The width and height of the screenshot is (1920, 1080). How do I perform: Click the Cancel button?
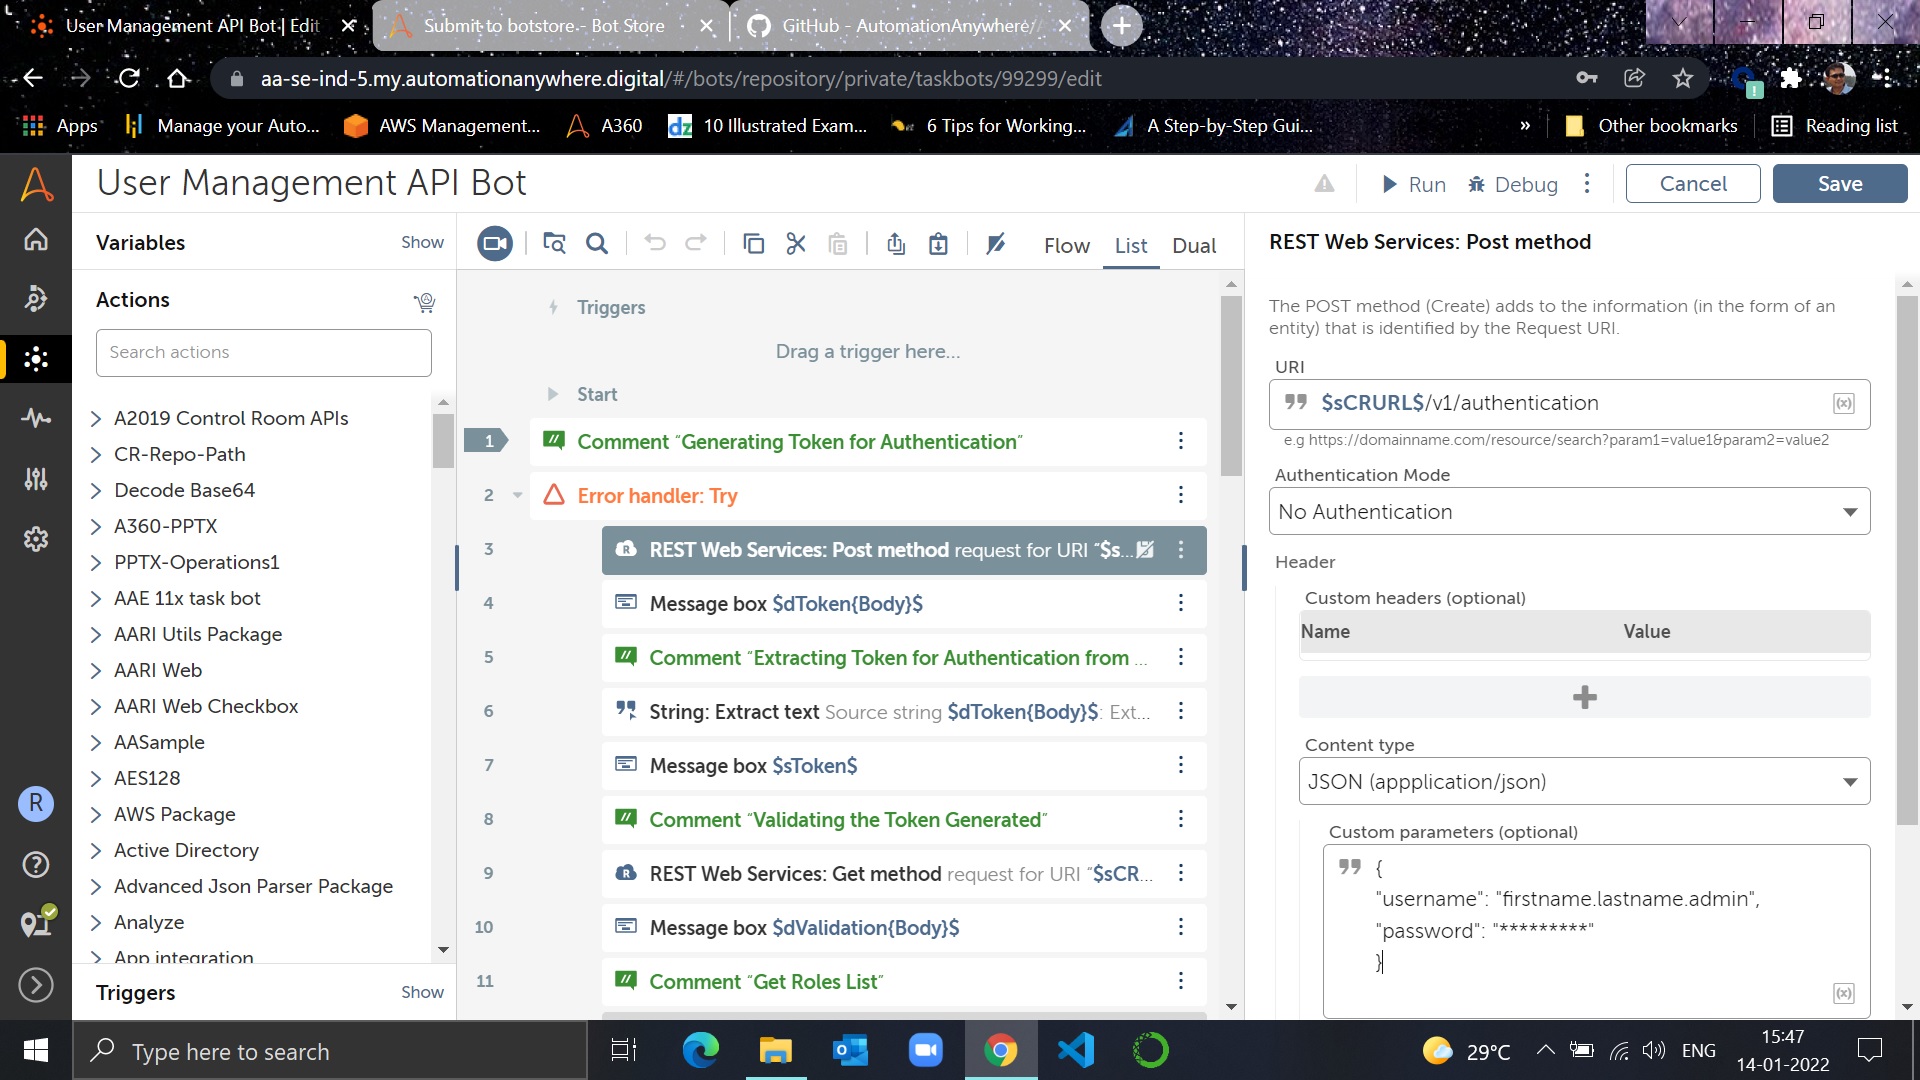(x=1692, y=184)
